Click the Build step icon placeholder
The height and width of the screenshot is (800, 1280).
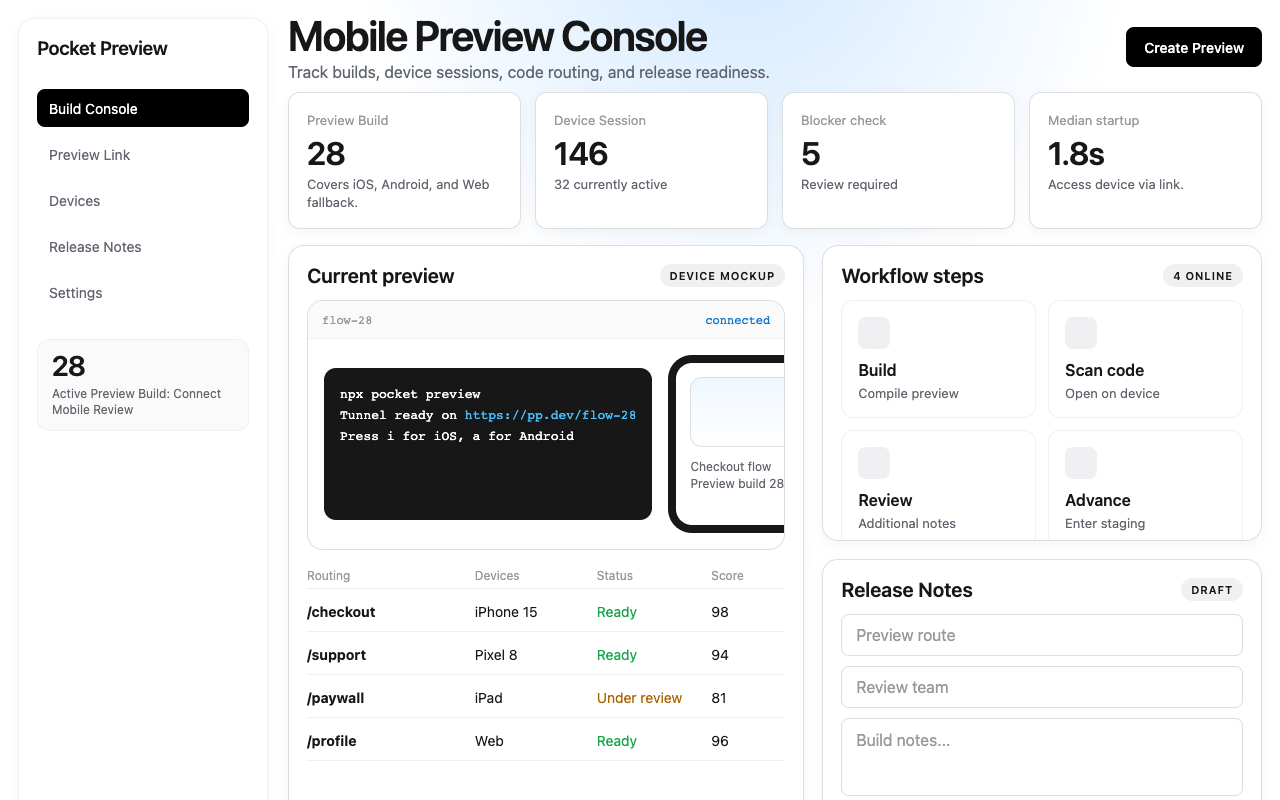coord(874,333)
